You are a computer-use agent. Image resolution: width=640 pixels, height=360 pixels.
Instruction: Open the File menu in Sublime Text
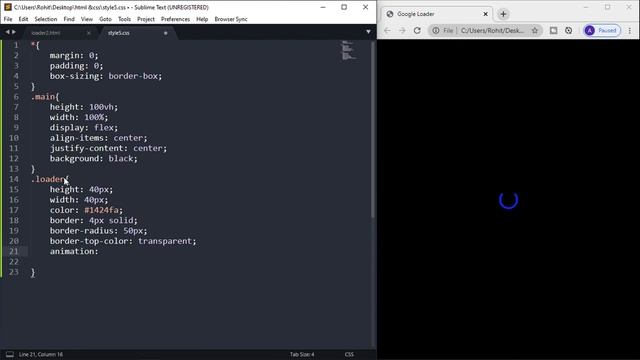[x=8, y=19]
